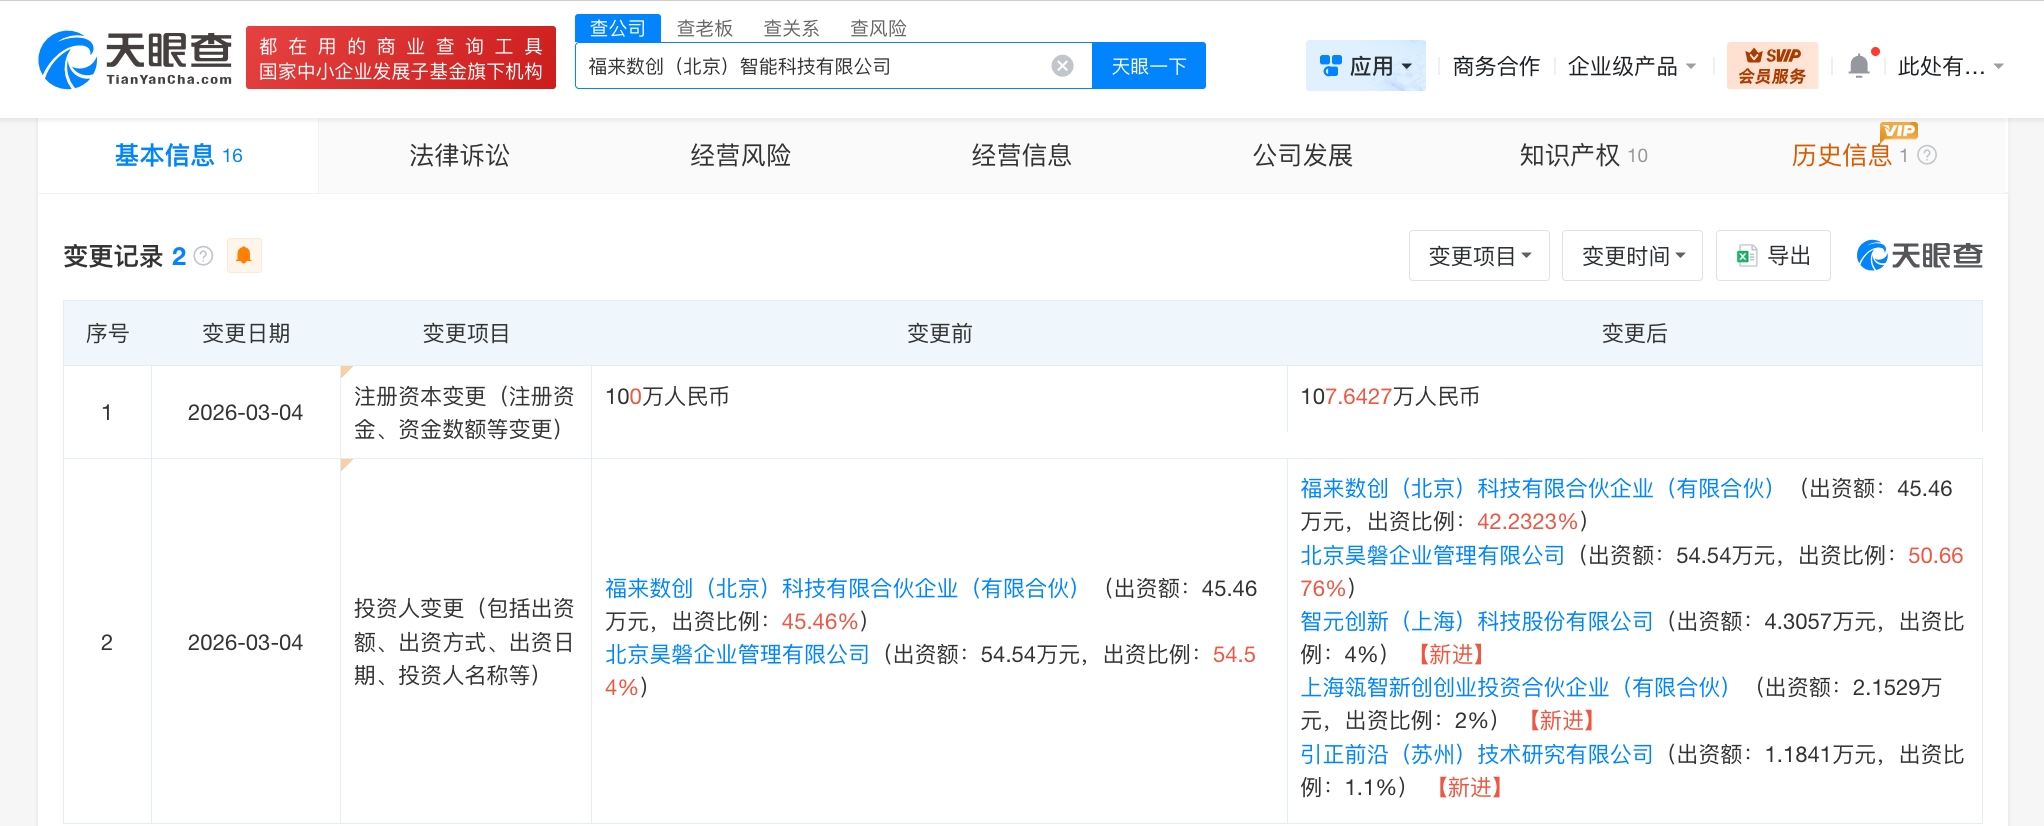Screen dimensions: 2044x826
Task: Click the help icon next to 历史信息
Action: point(1927,155)
